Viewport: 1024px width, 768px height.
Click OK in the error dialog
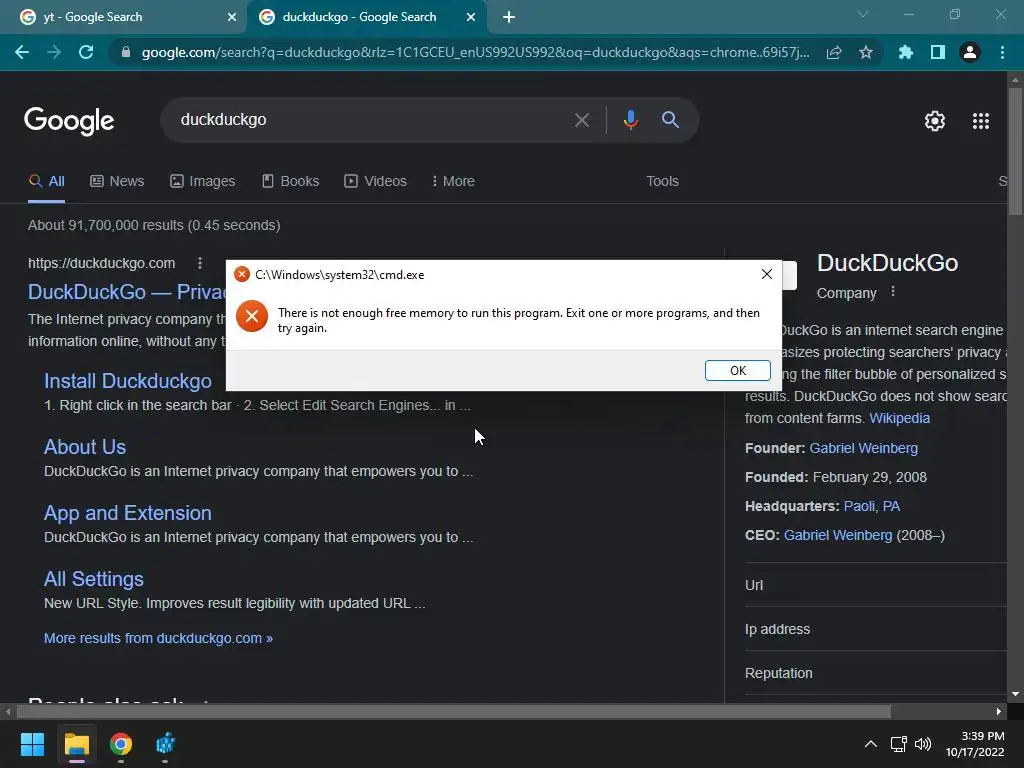point(738,370)
